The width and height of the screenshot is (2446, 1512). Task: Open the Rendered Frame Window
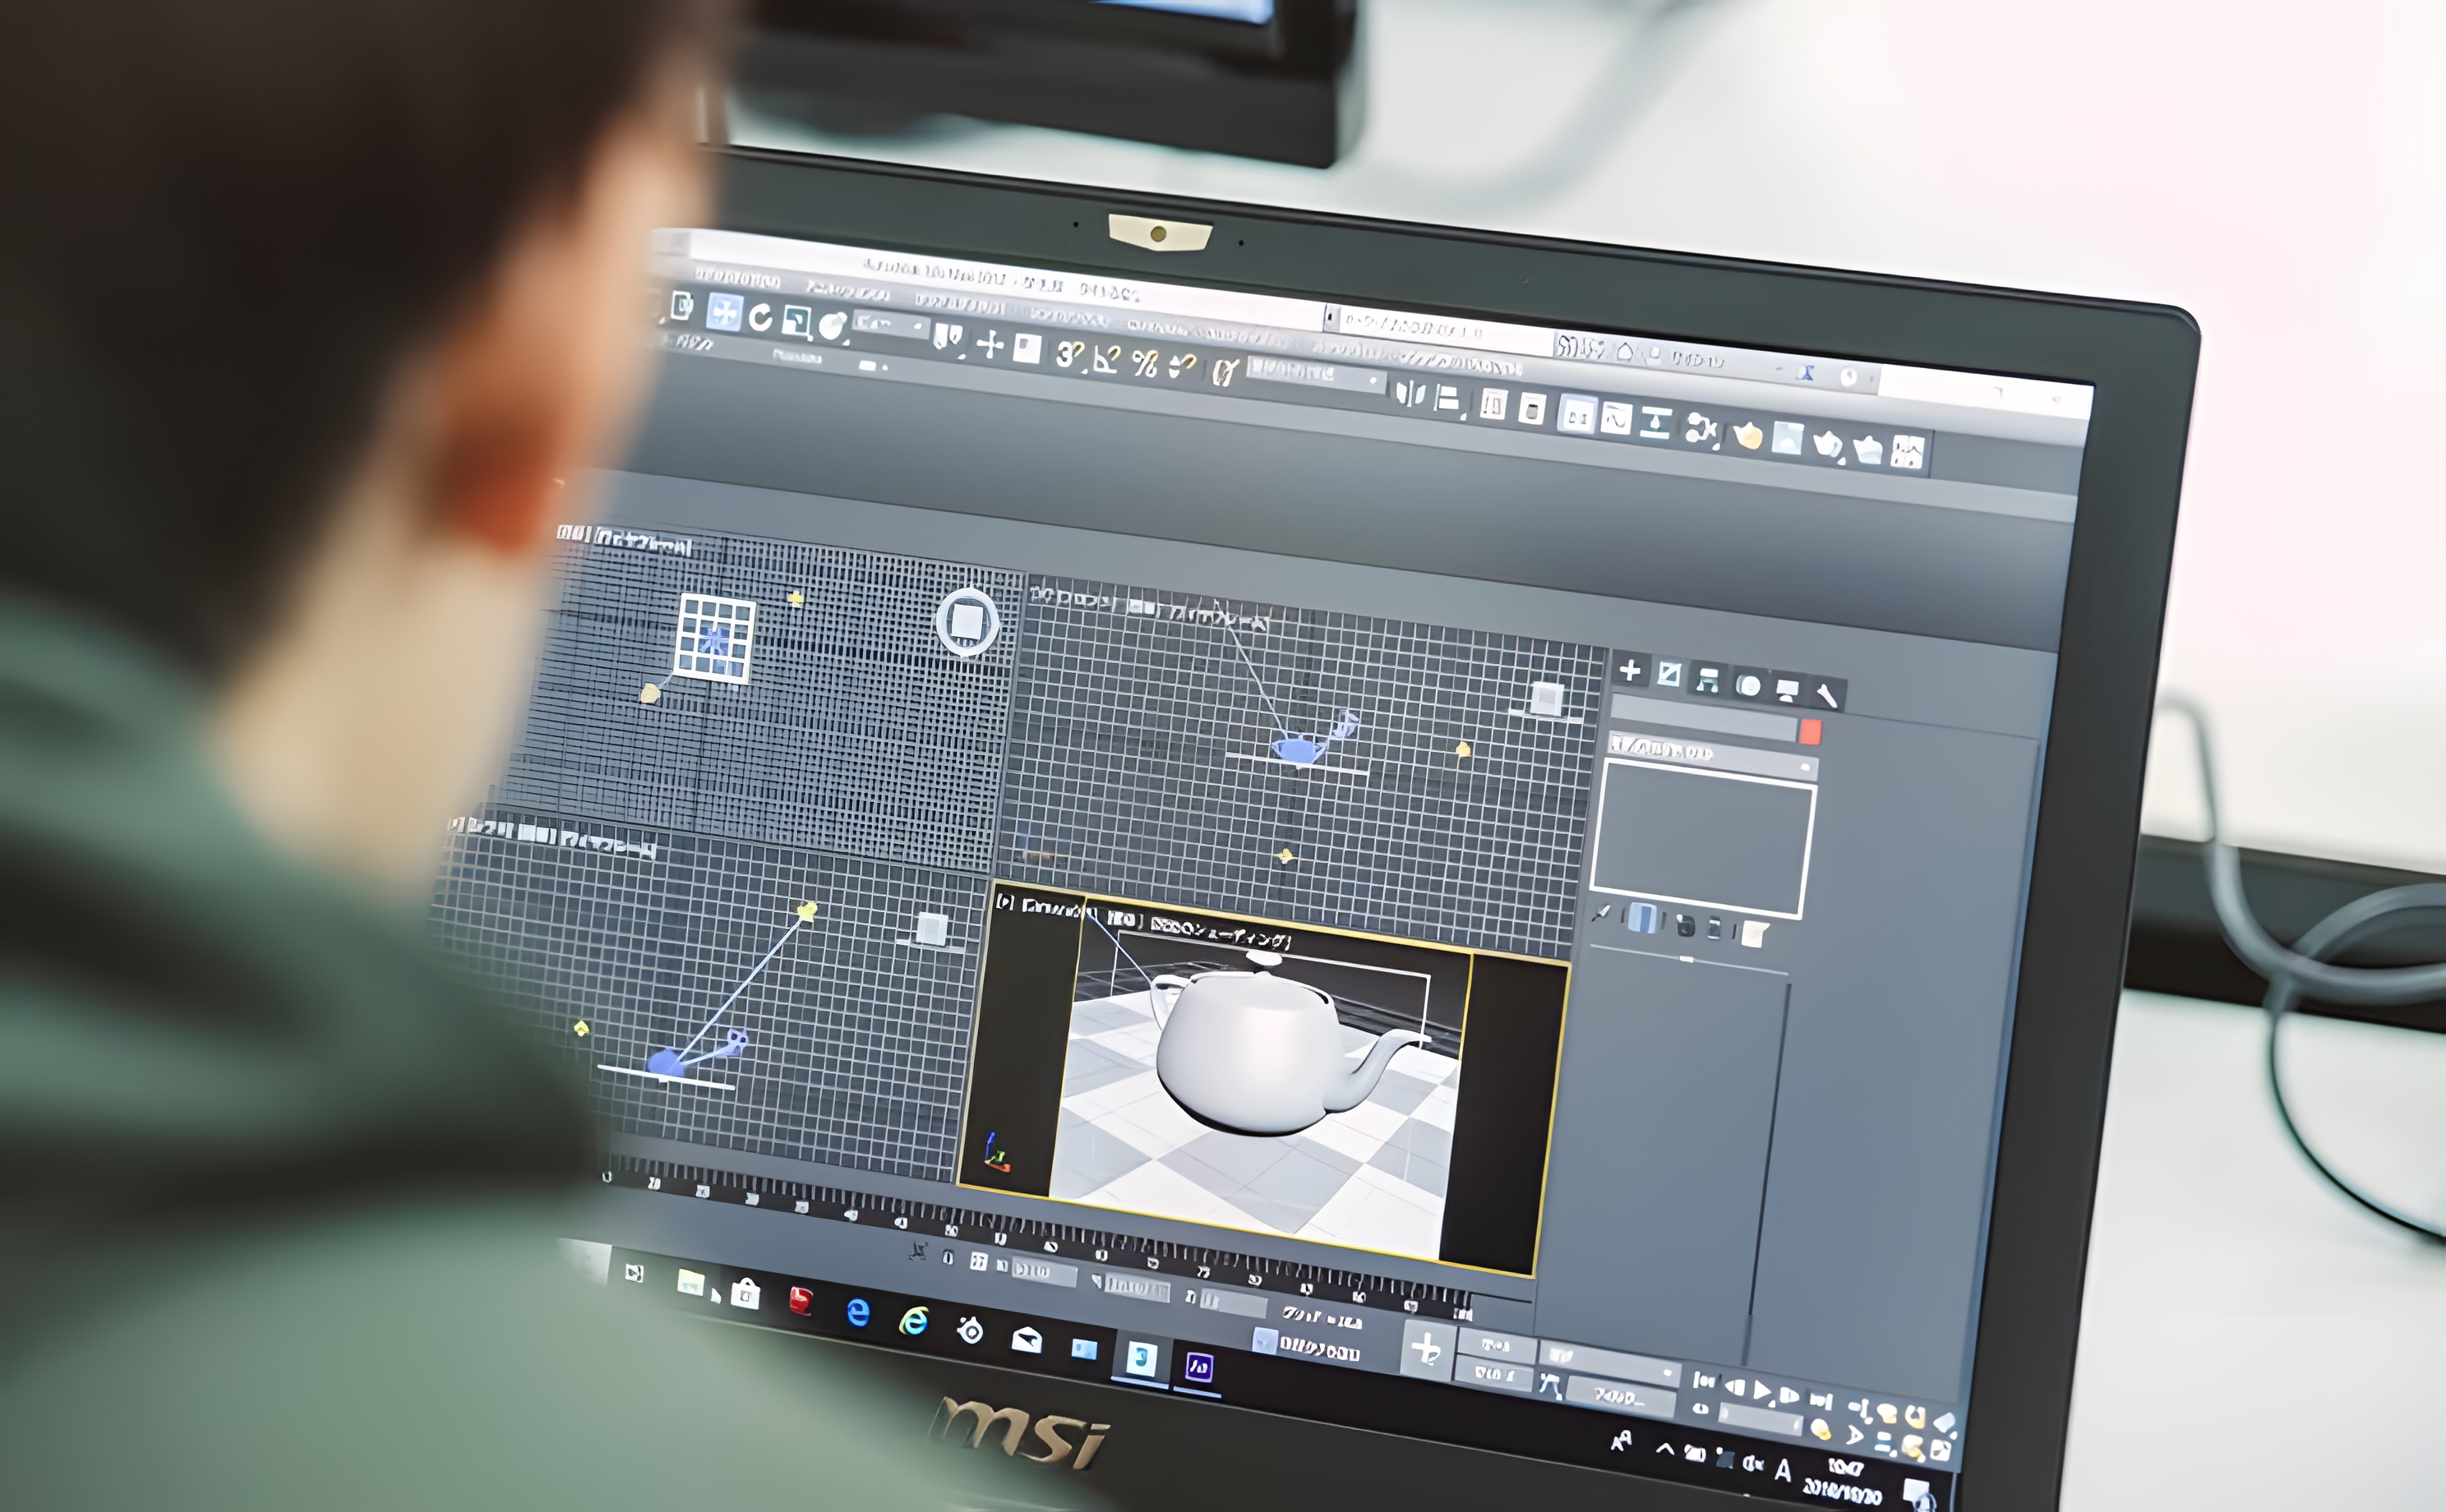click(x=1787, y=439)
